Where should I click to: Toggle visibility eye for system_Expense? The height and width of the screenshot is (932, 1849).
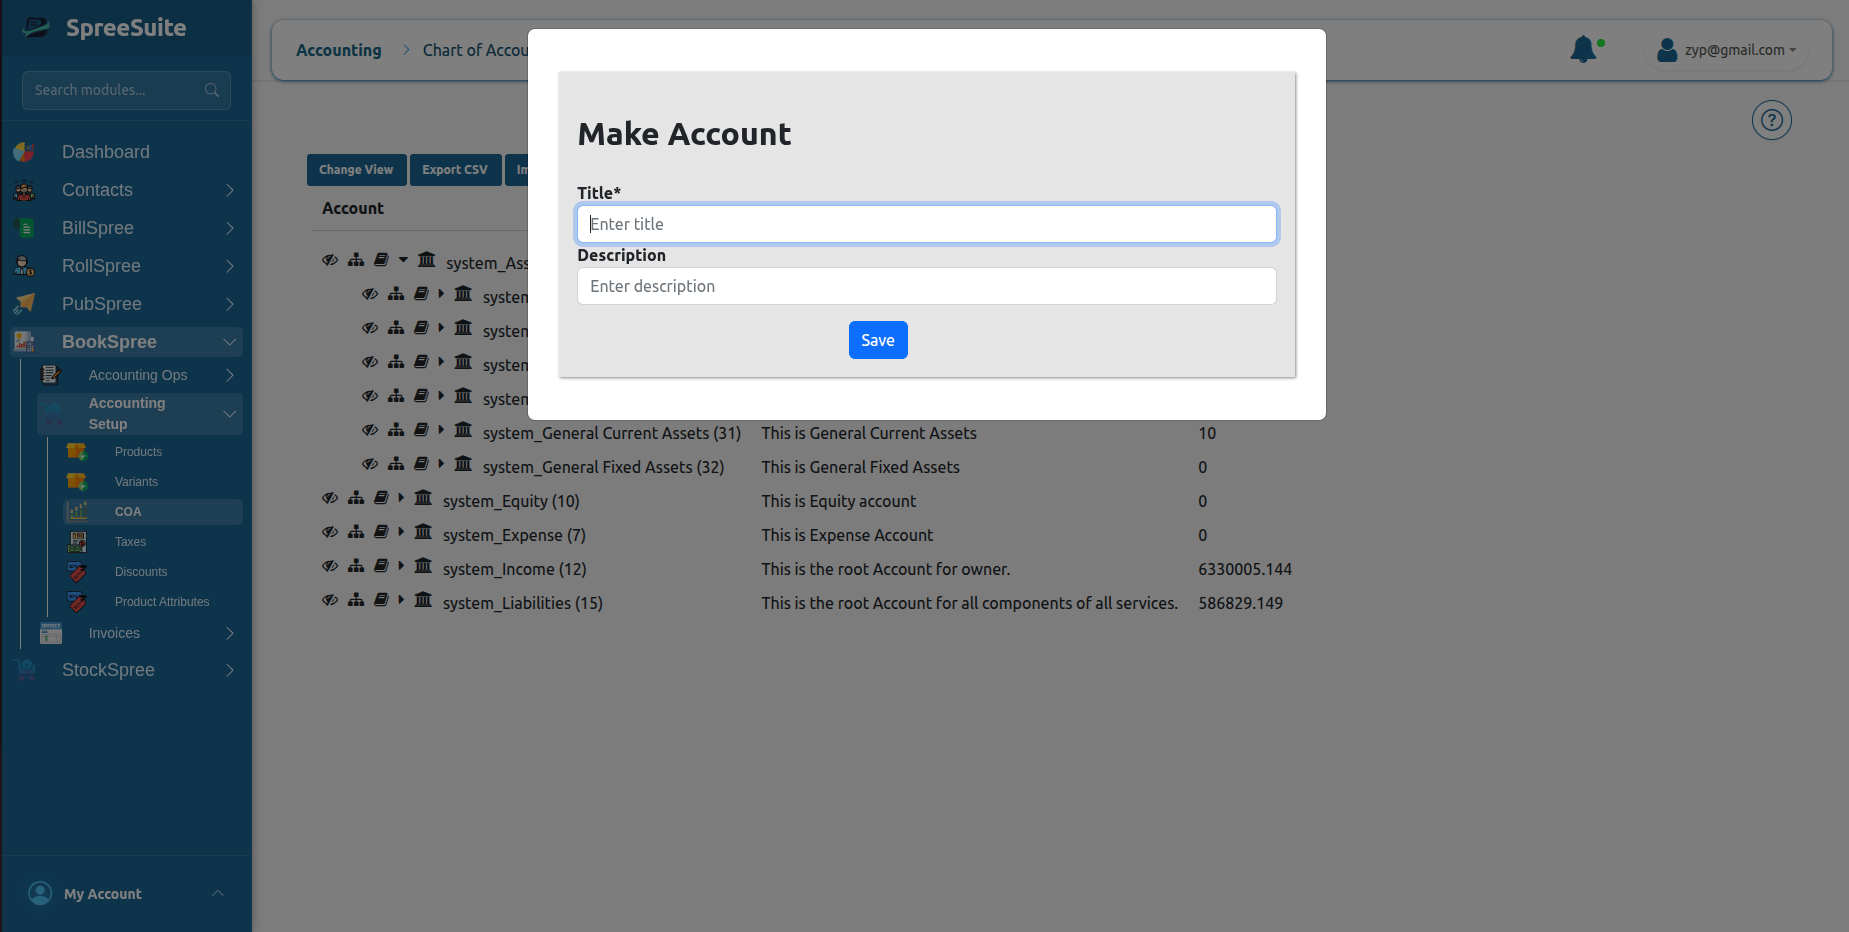point(330,532)
